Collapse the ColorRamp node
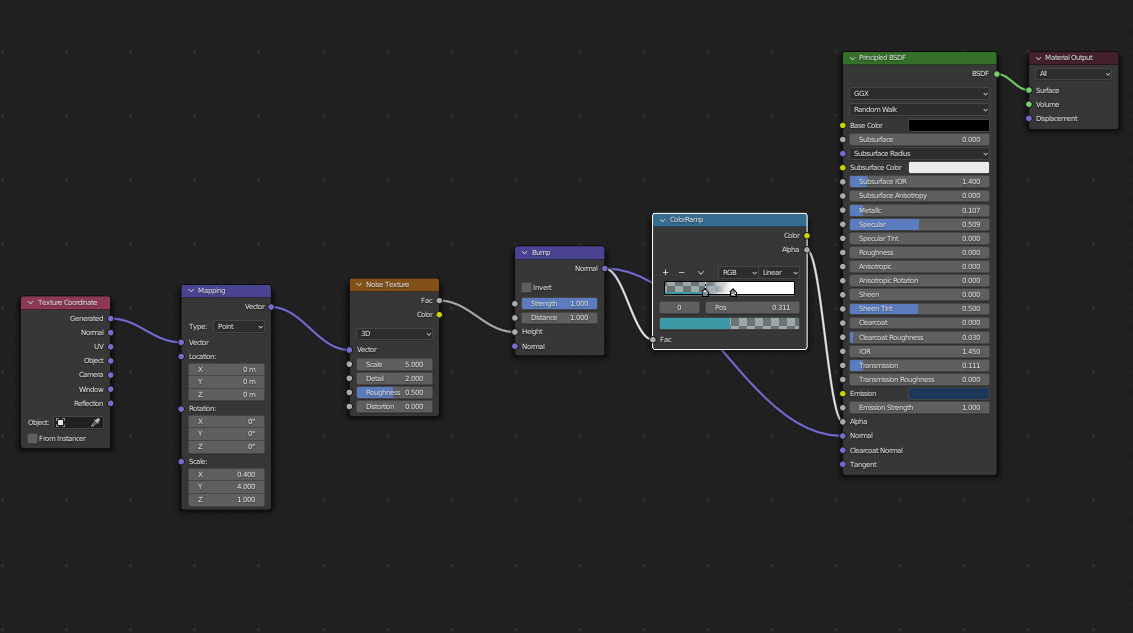The width and height of the screenshot is (1133, 633). click(663, 220)
